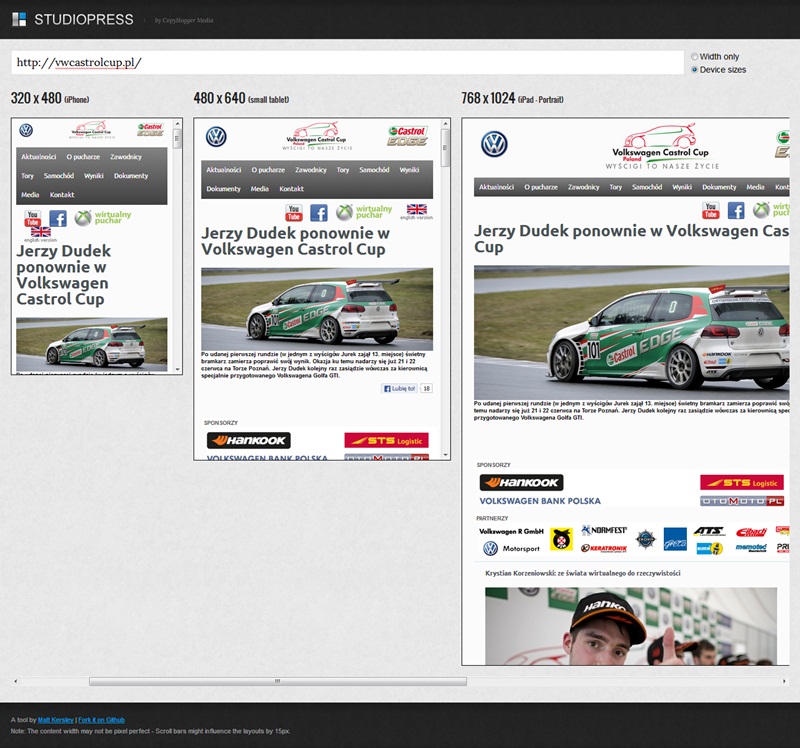Click the Volkswagen logo in the iPad preview
Viewport: 800px width, 748px height.
(x=494, y=144)
